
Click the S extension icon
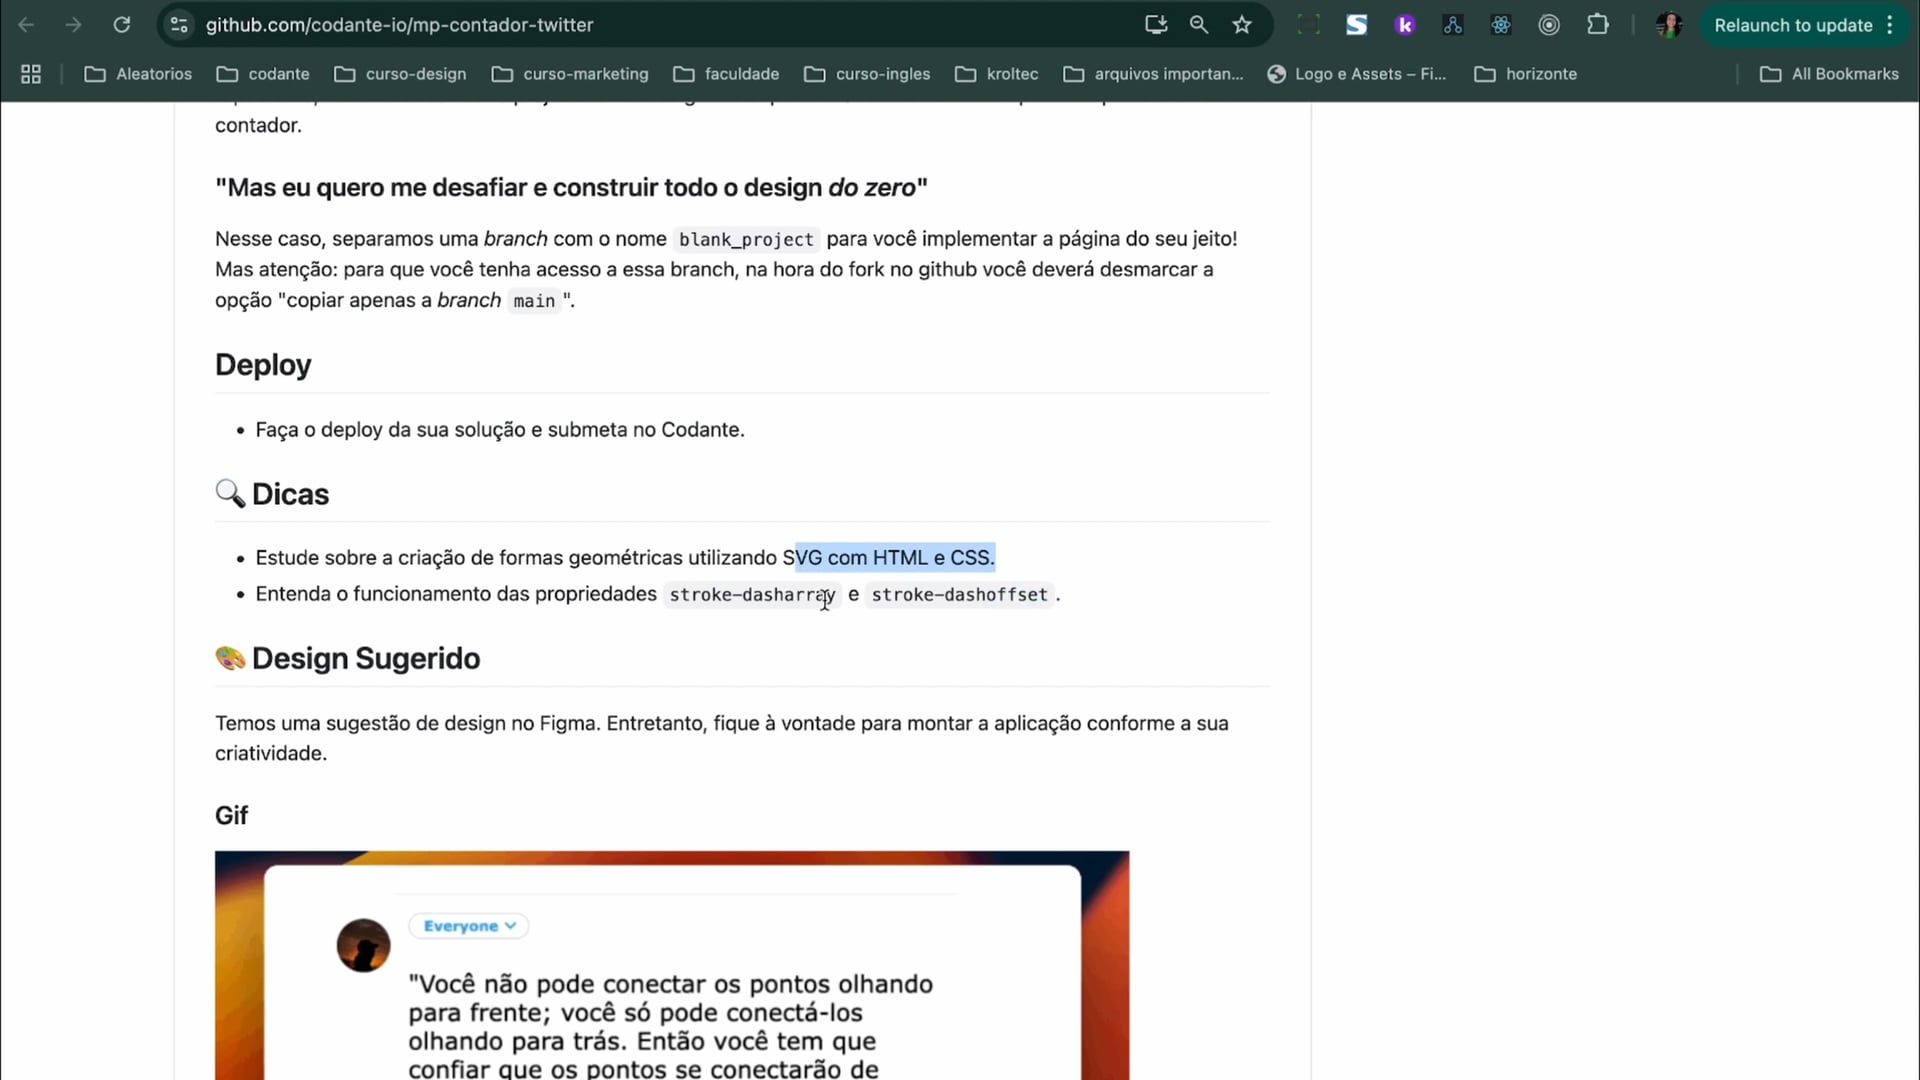(1356, 25)
